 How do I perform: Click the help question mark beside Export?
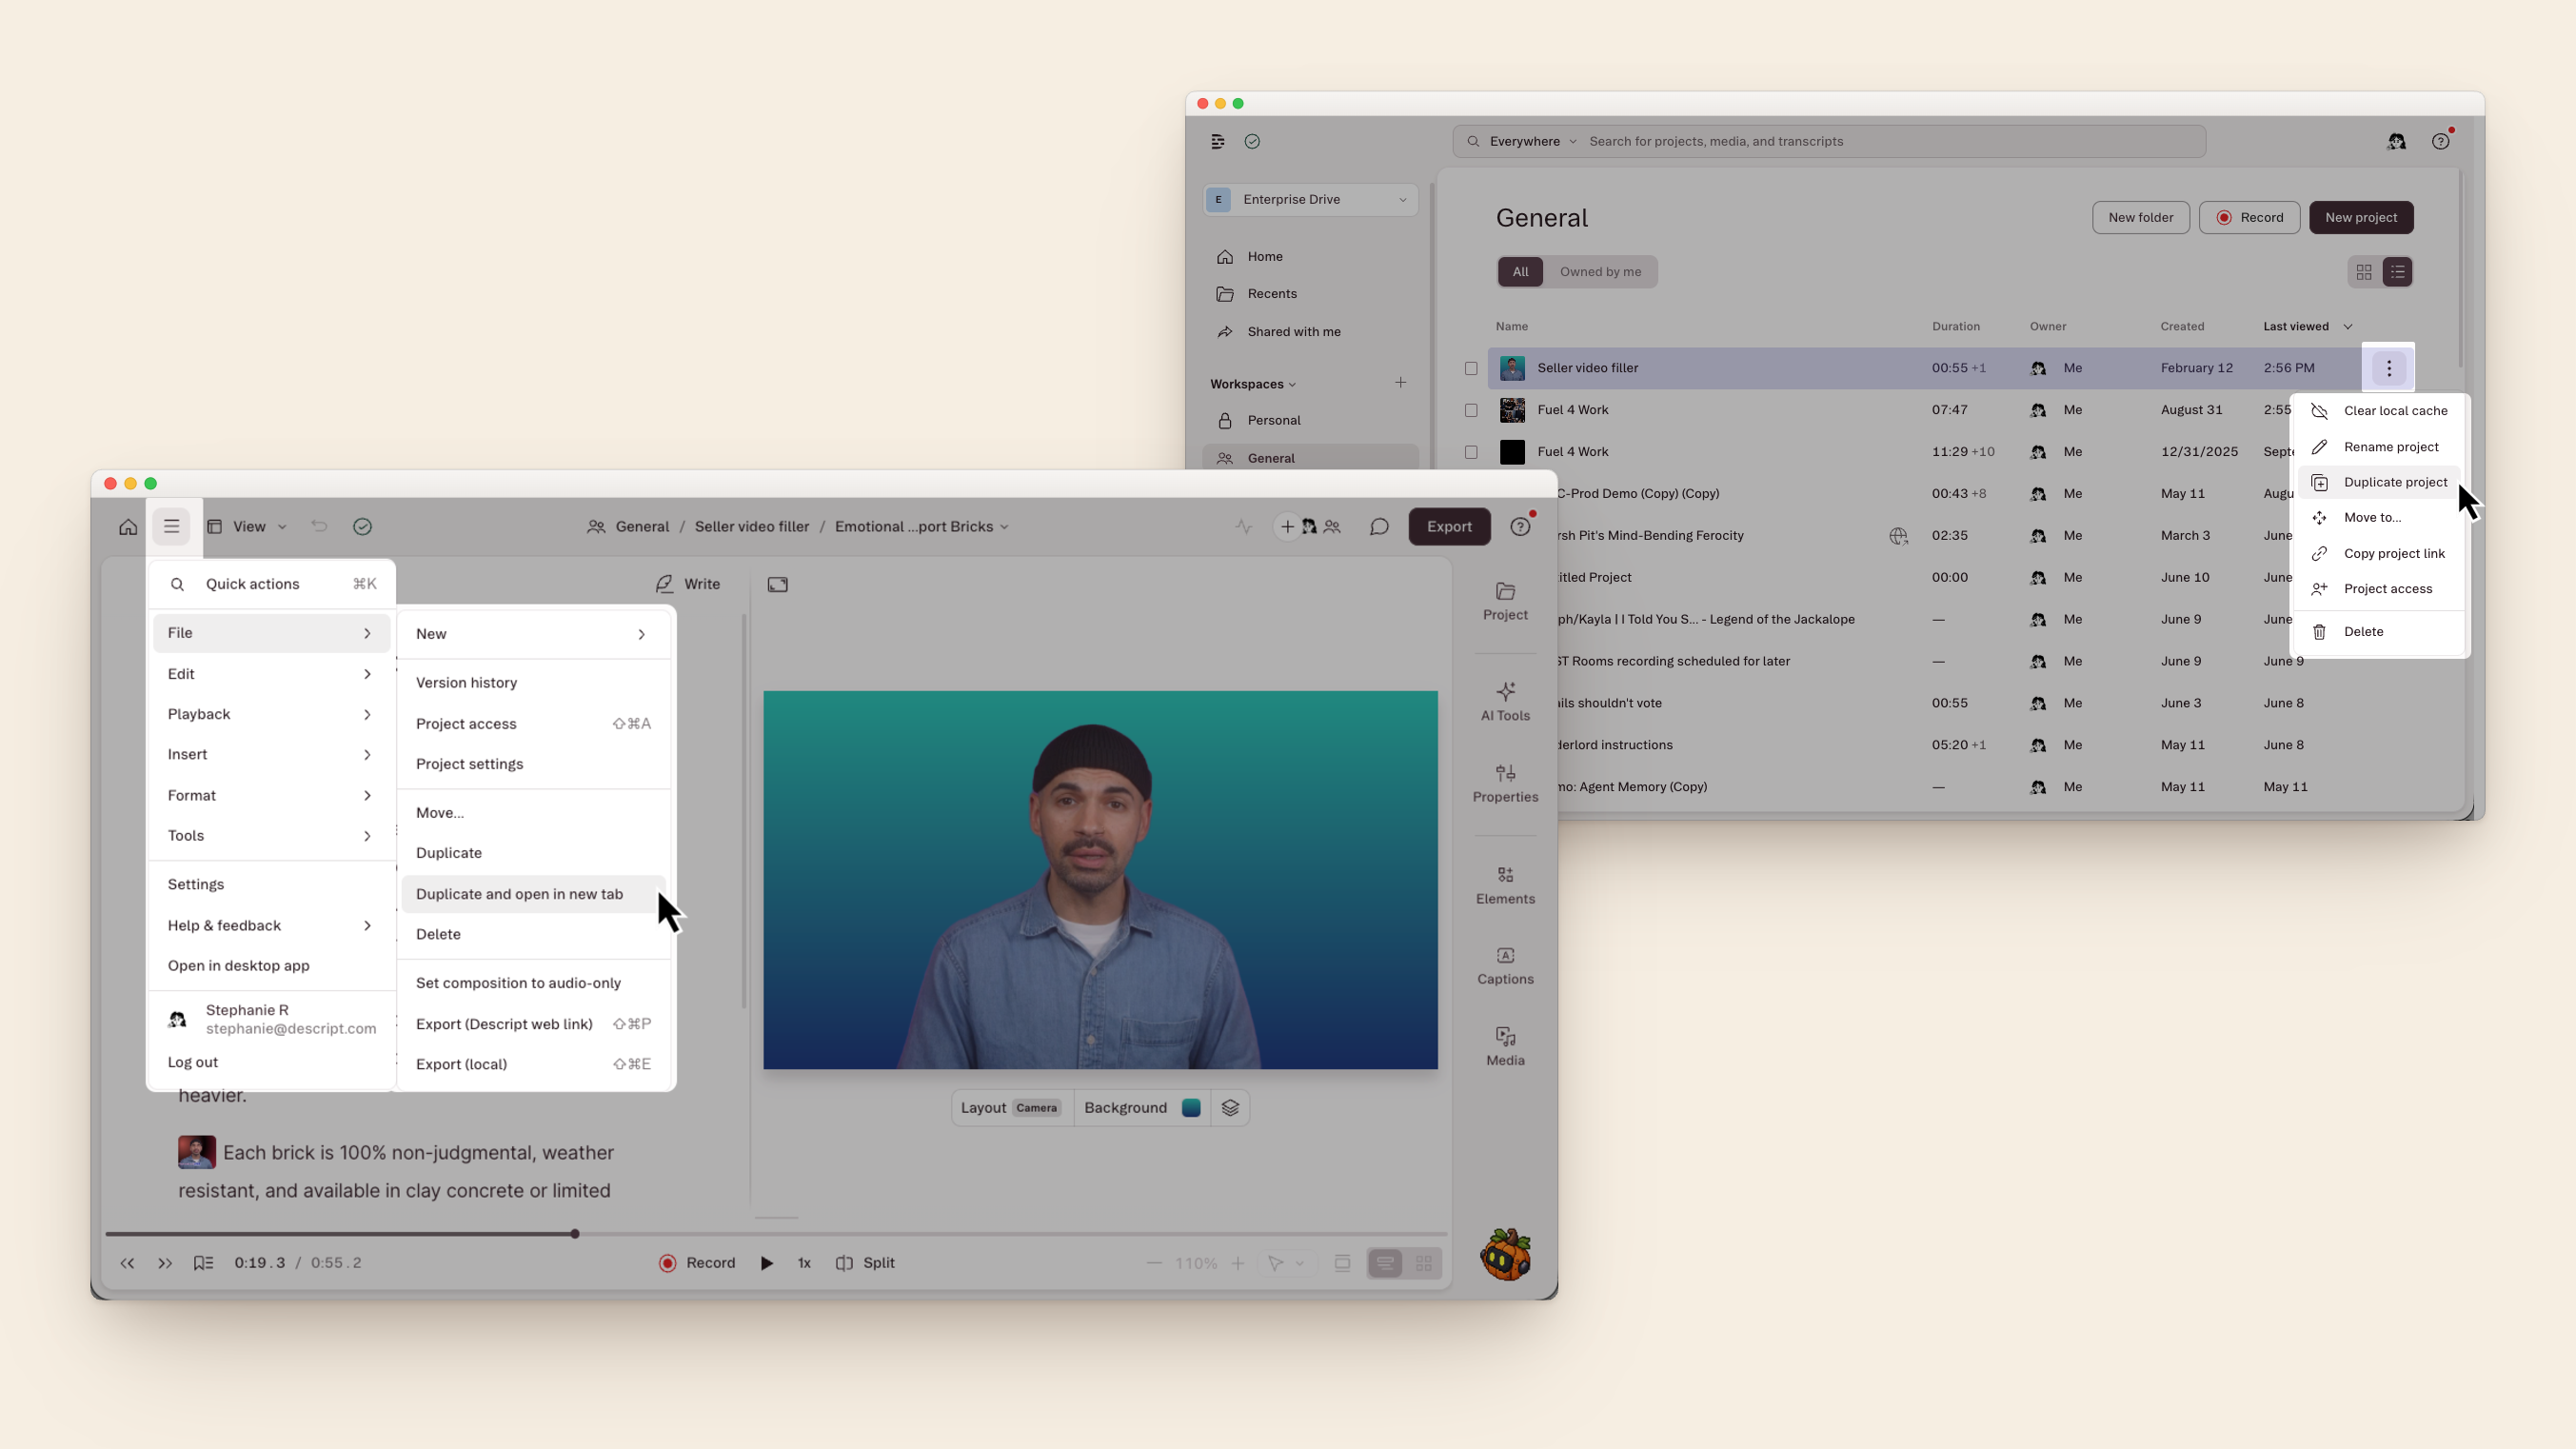(x=1520, y=527)
